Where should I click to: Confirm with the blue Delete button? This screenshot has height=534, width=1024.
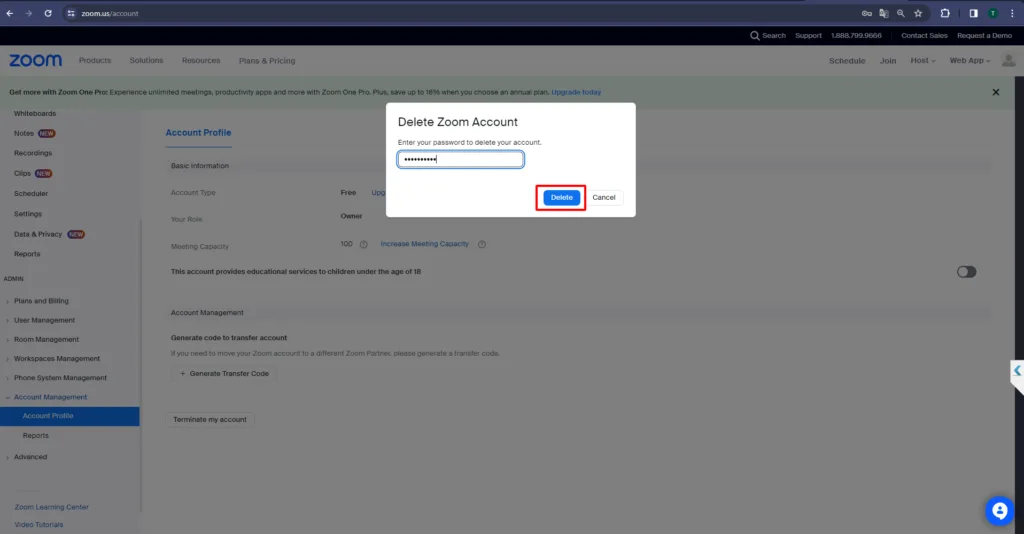(561, 198)
